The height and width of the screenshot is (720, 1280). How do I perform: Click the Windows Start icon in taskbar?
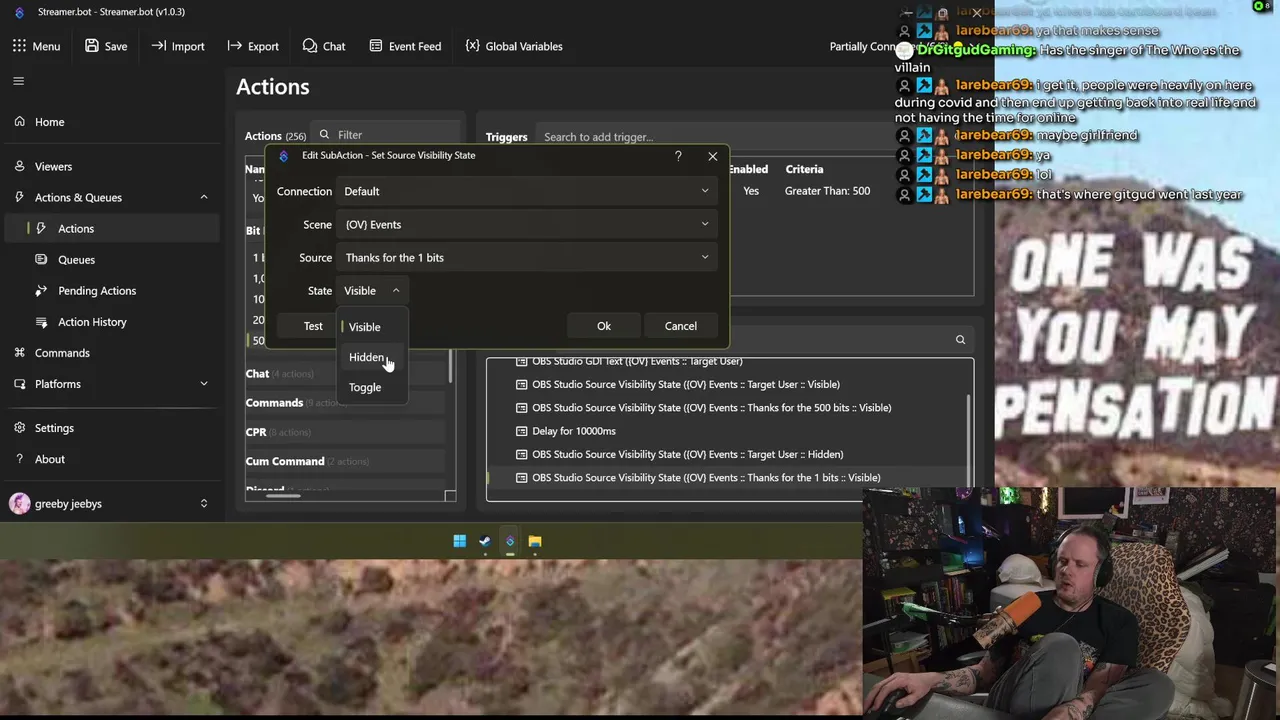coord(460,541)
